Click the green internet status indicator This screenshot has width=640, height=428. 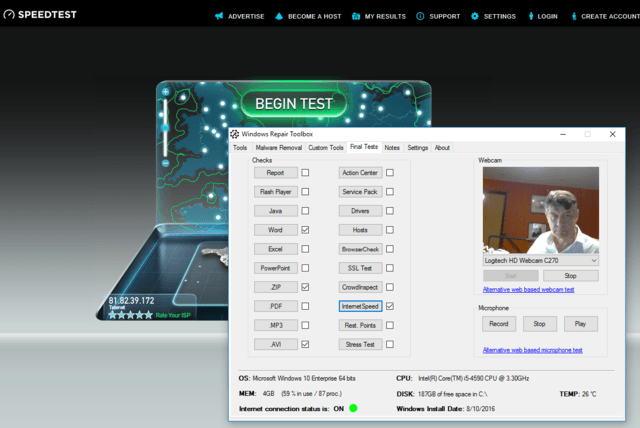pyautogui.click(x=353, y=408)
